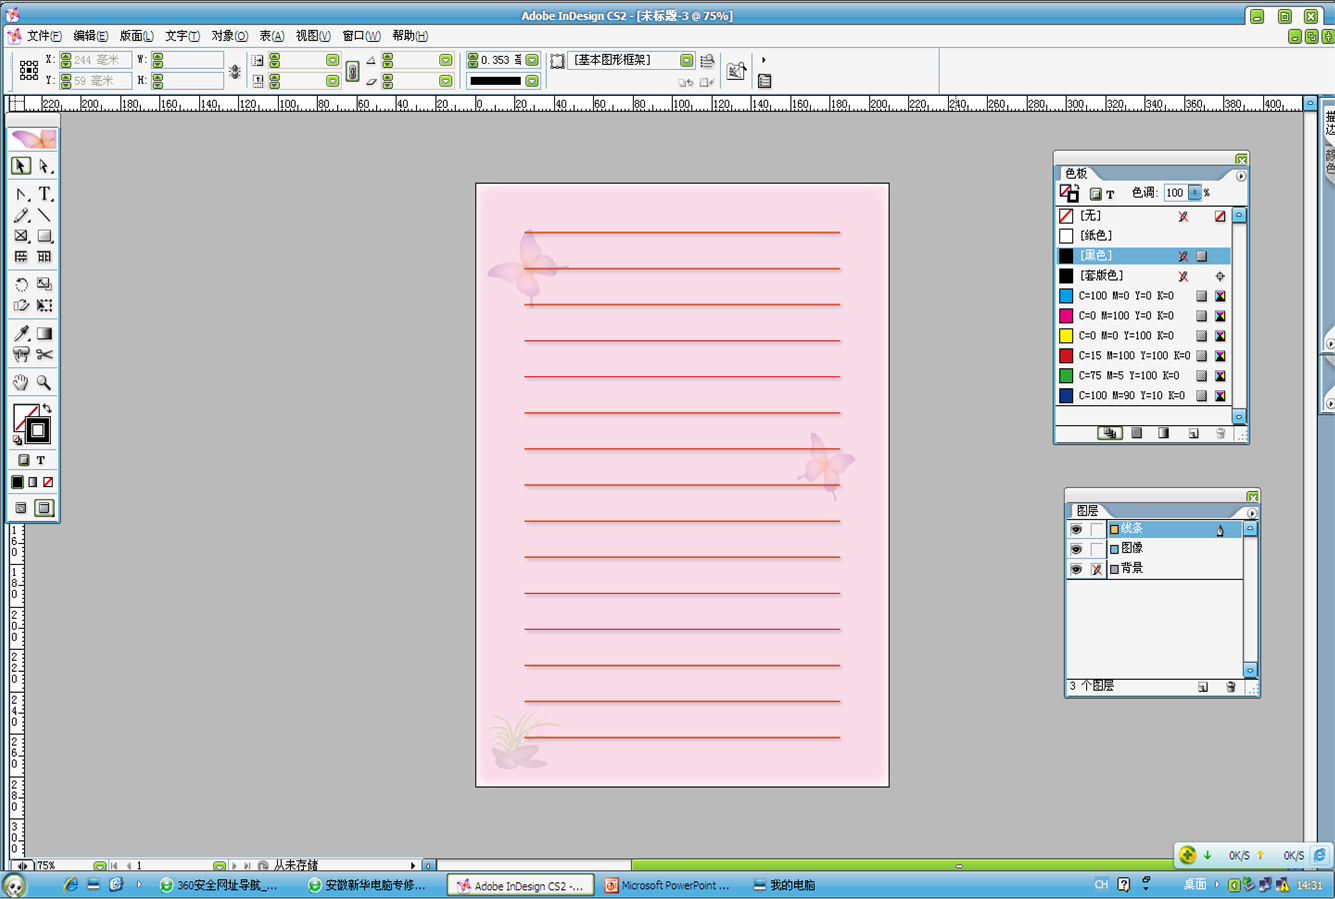
Task: Toggle visibility of the 图像 layer
Action: point(1076,549)
